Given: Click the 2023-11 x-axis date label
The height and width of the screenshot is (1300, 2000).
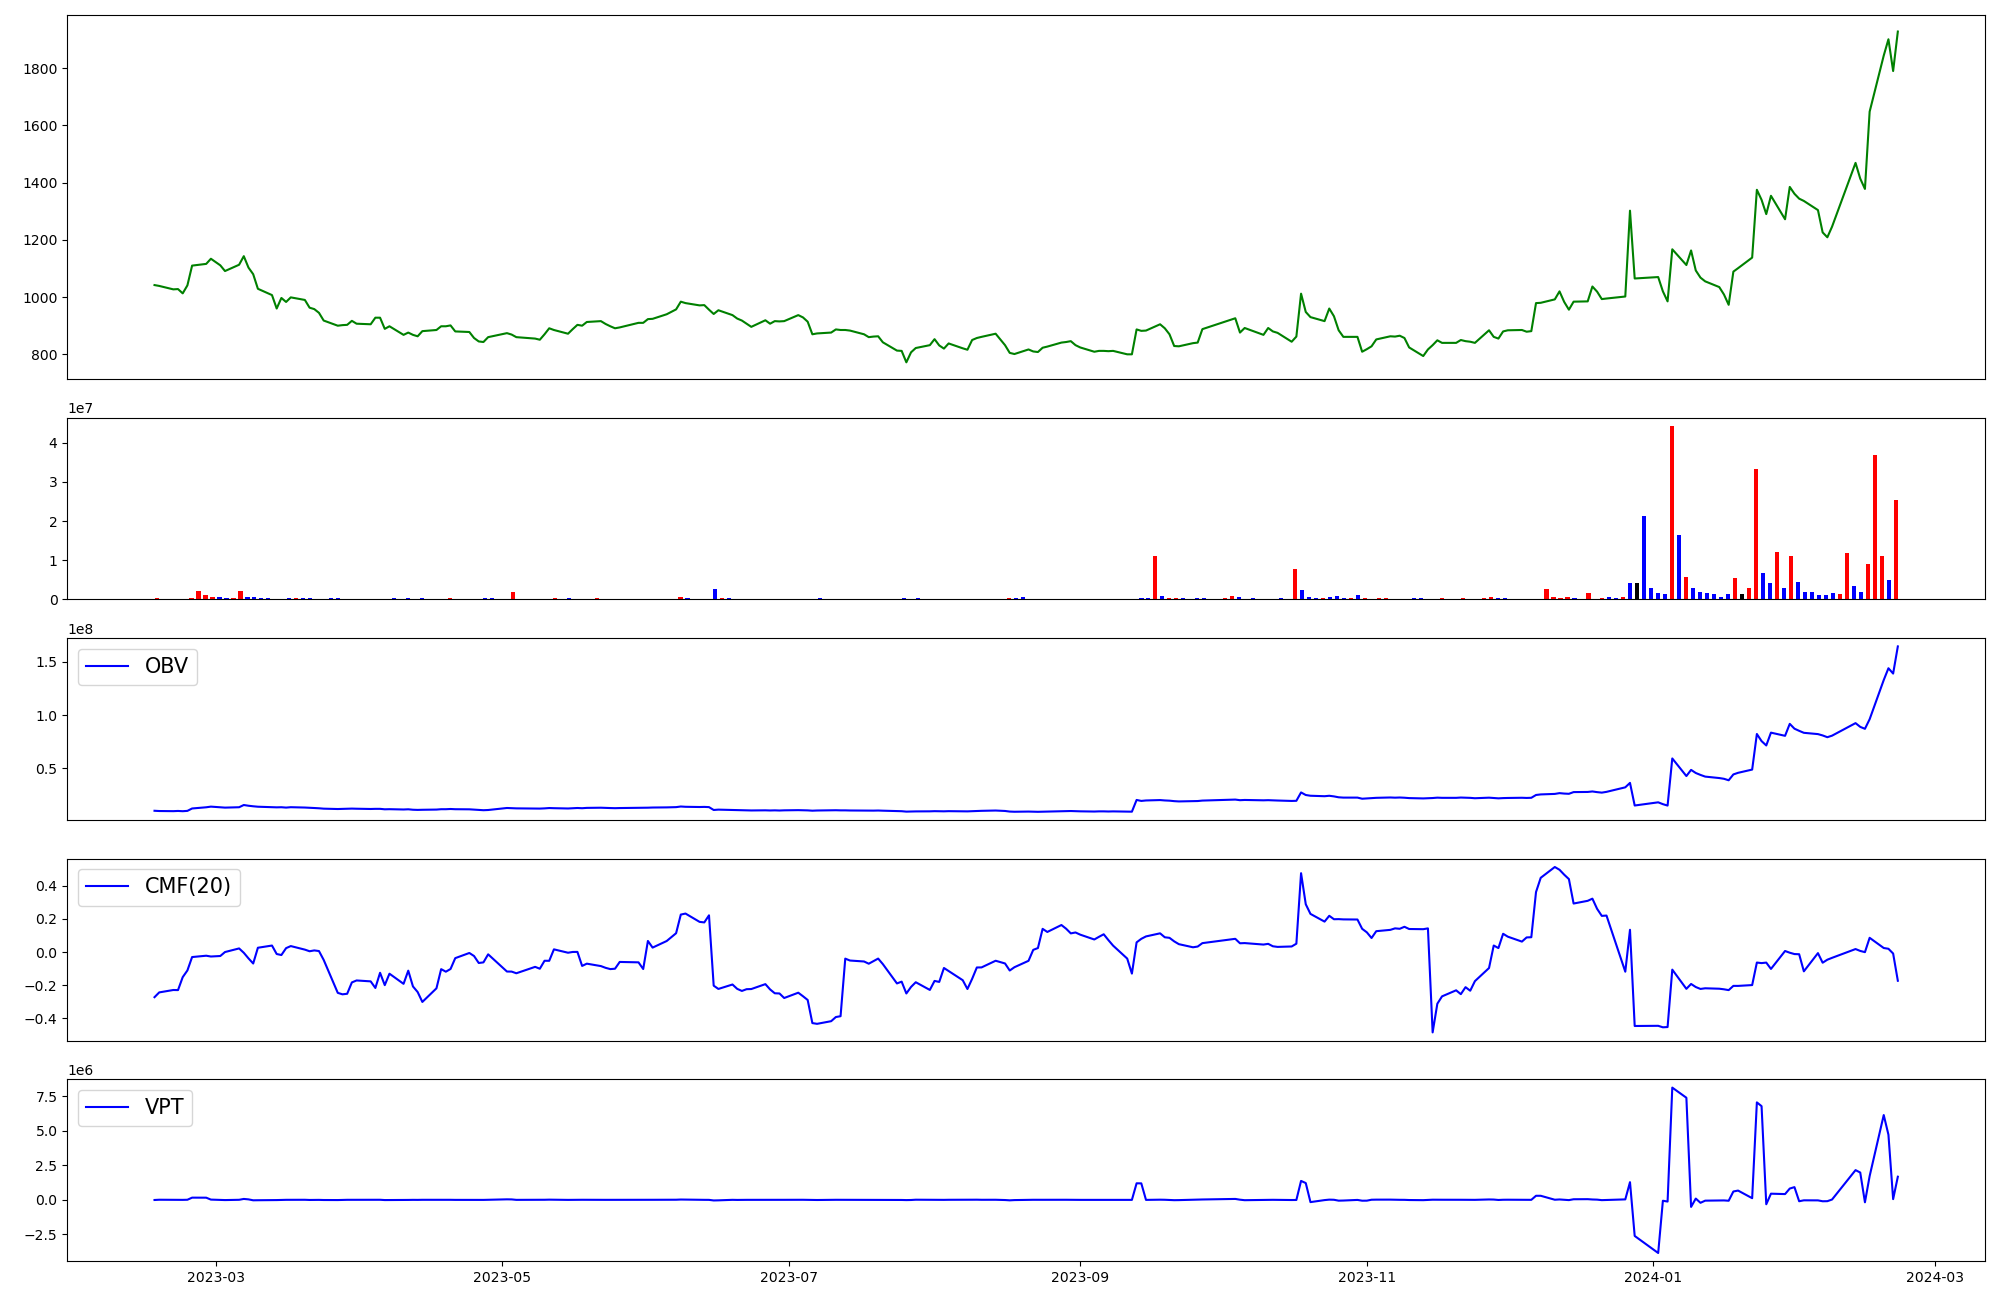Looking at the screenshot, I should [1367, 1277].
